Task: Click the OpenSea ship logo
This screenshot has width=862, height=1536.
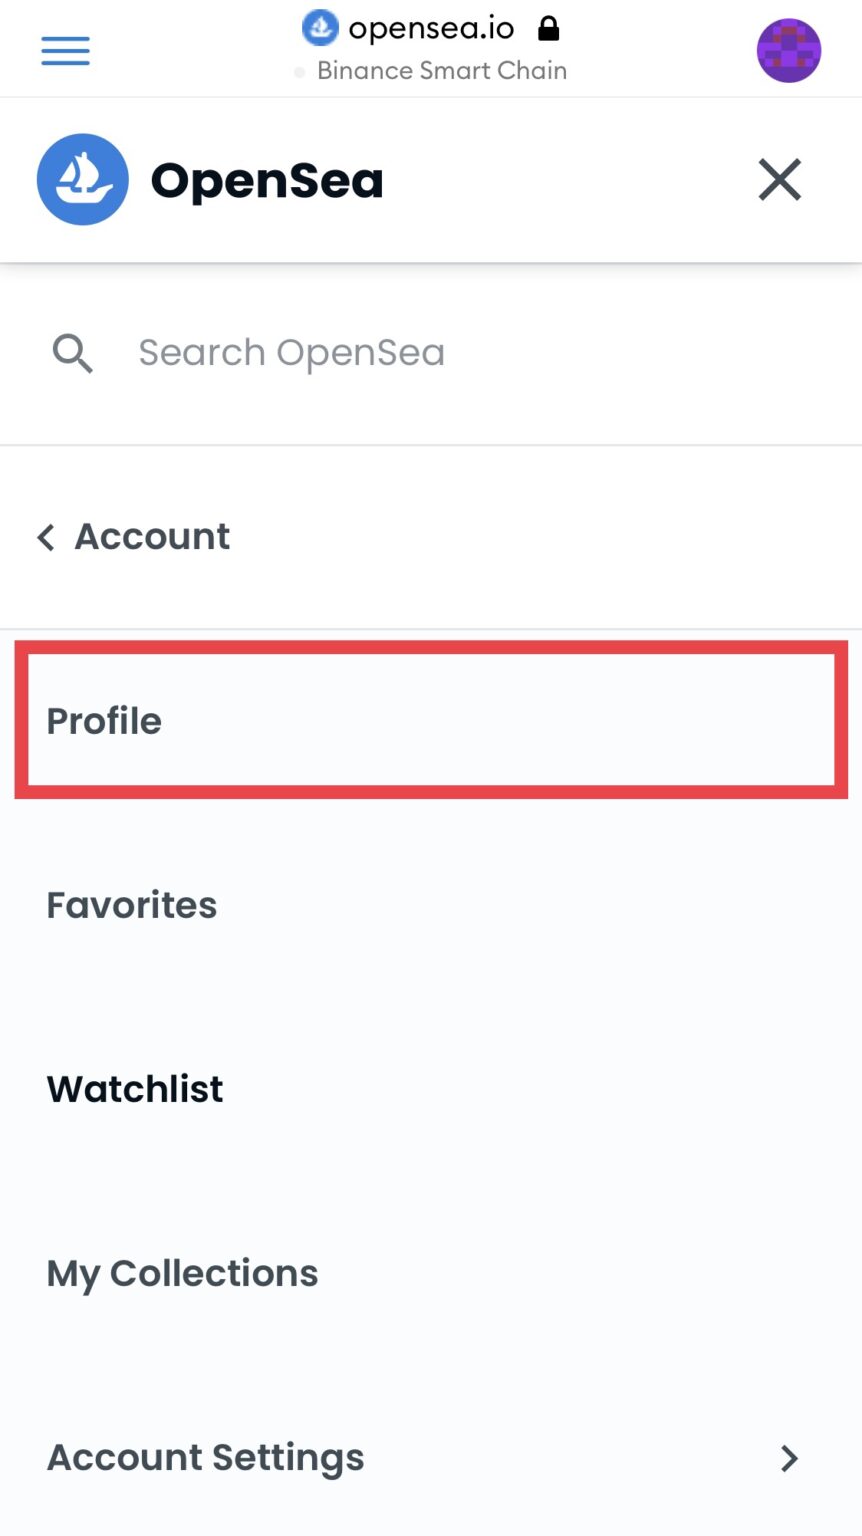Action: [x=82, y=179]
